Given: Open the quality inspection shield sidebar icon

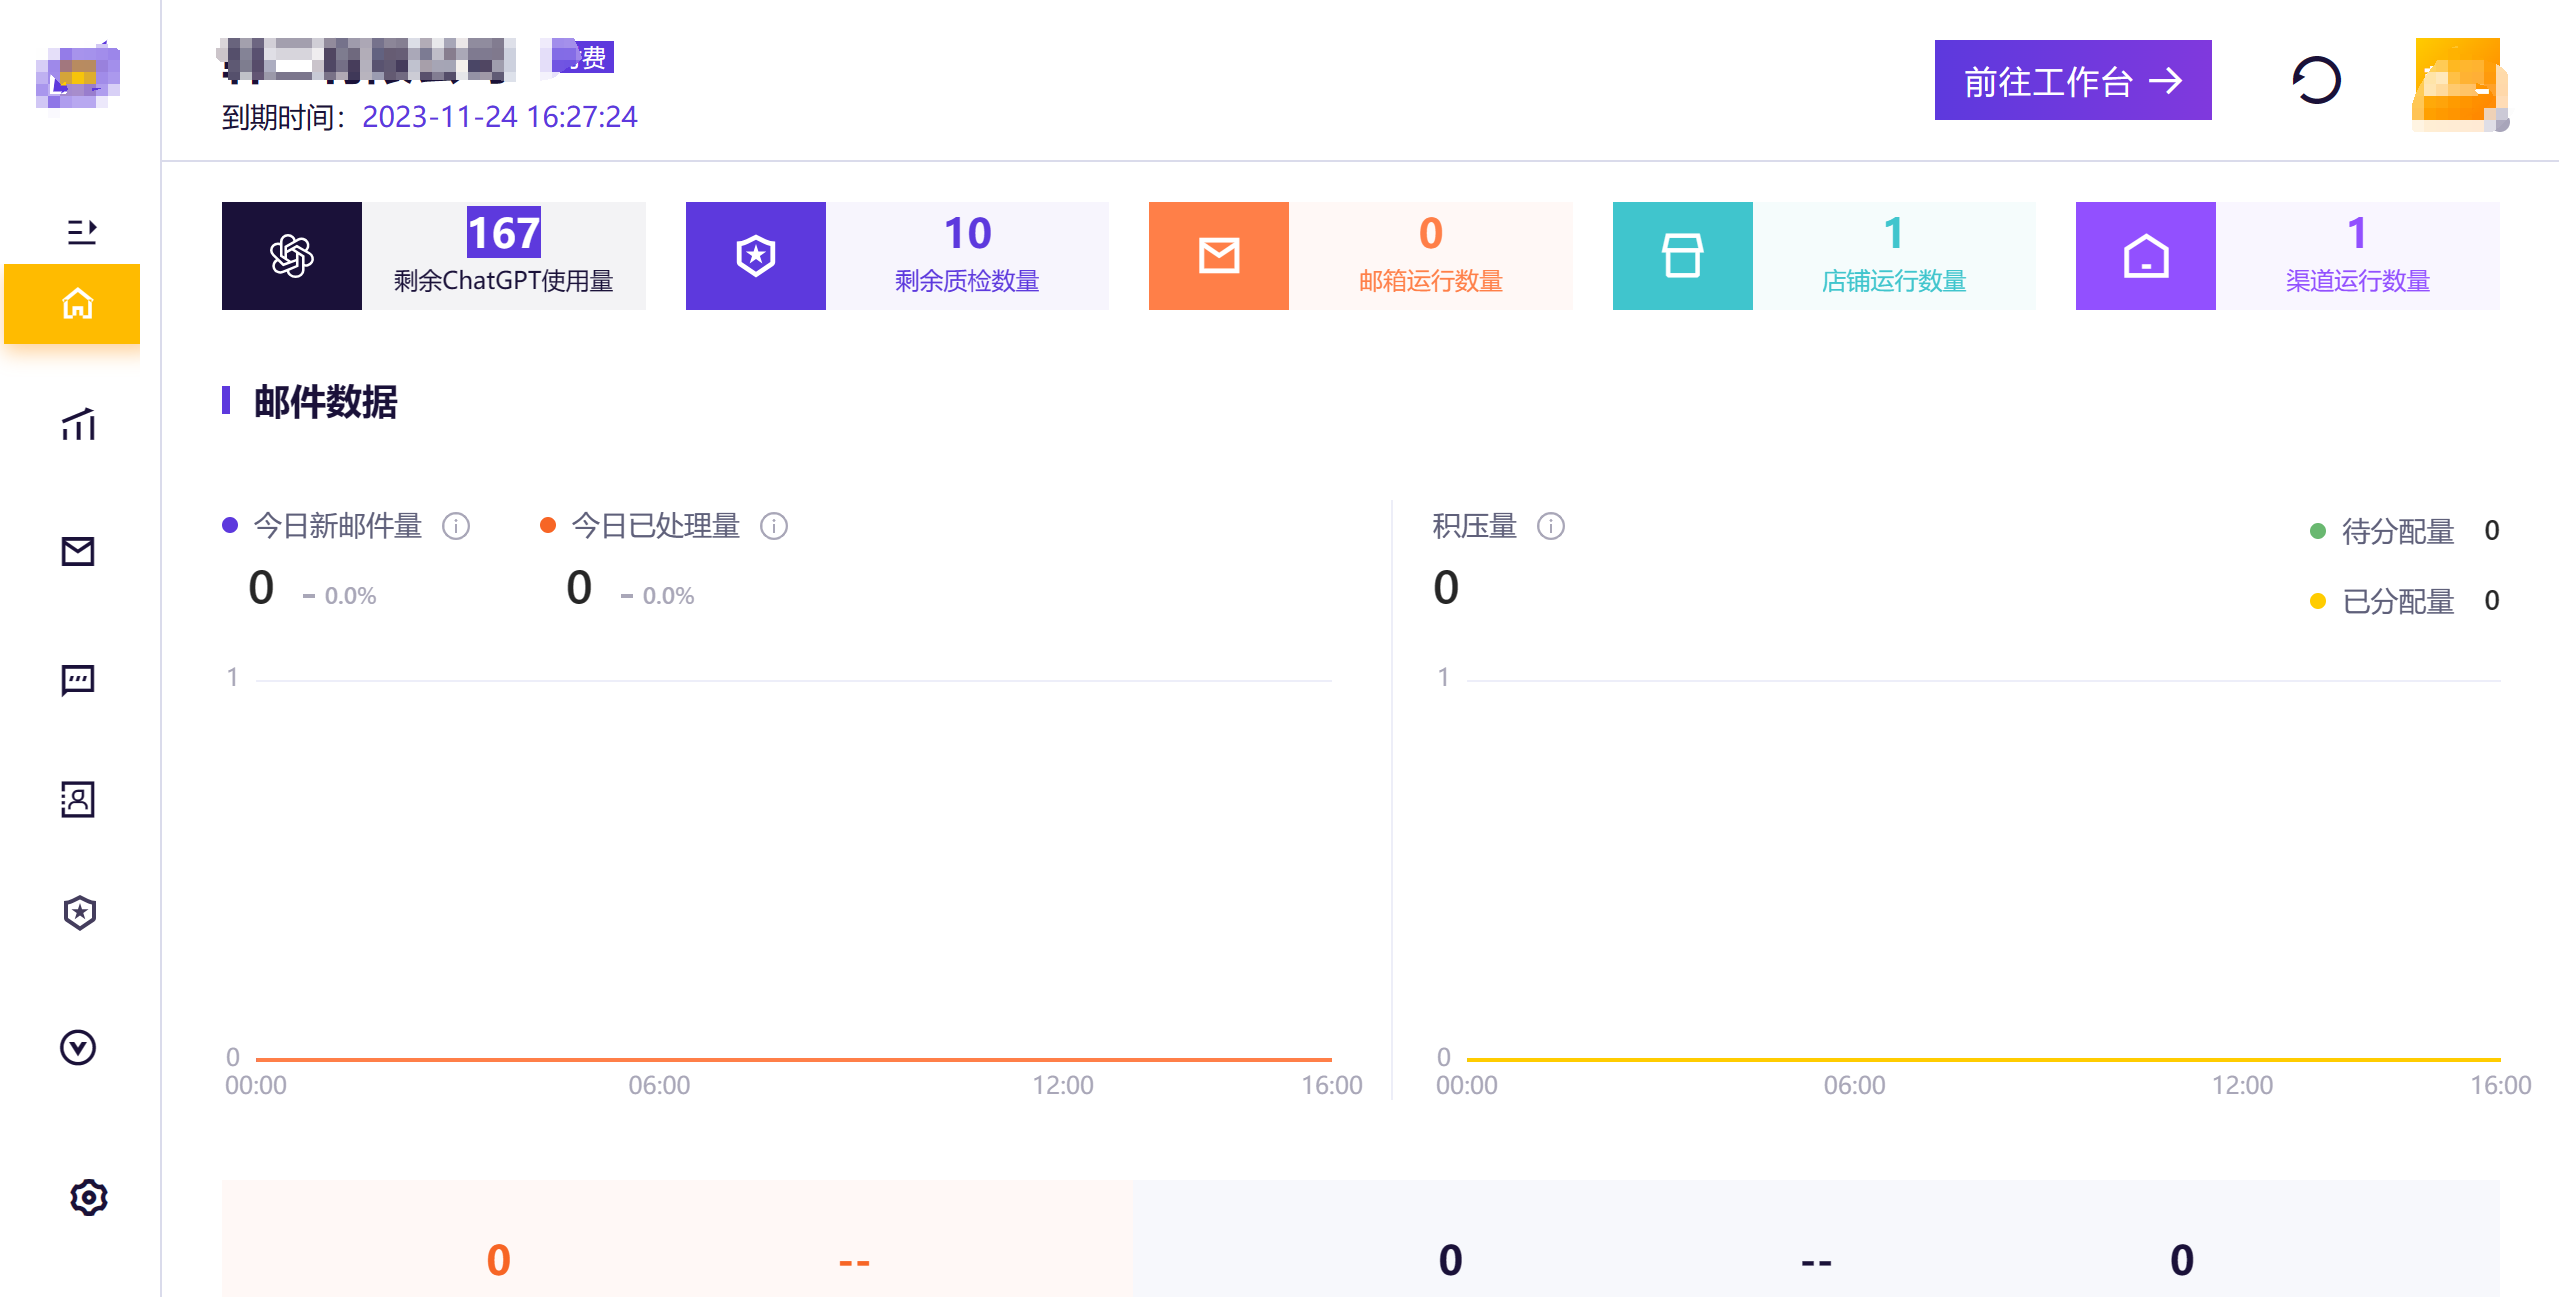Looking at the screenshot, I should click(79, 912).
